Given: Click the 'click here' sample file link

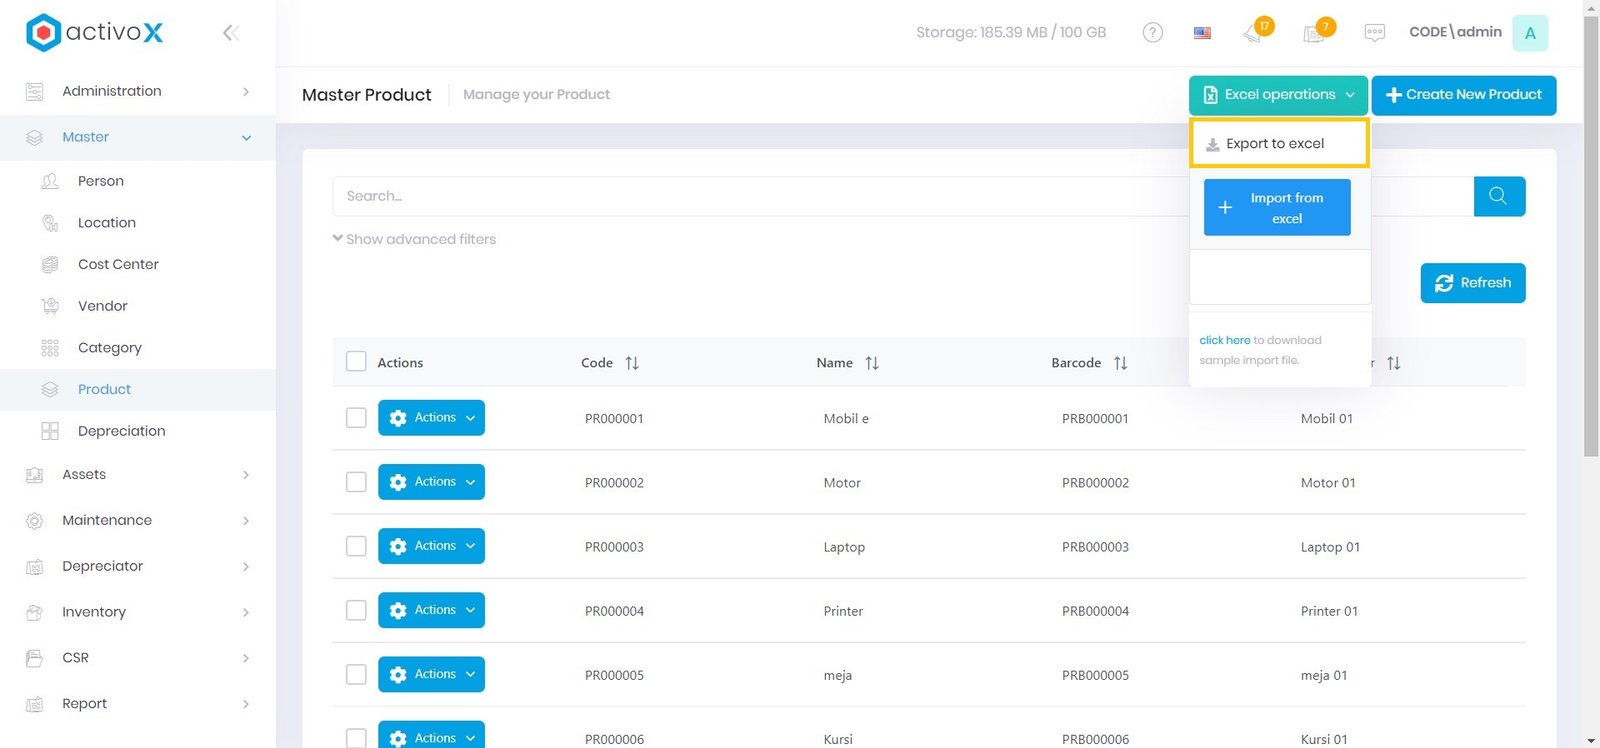Looking at the screenshot, I should (x=1224, y=340).
